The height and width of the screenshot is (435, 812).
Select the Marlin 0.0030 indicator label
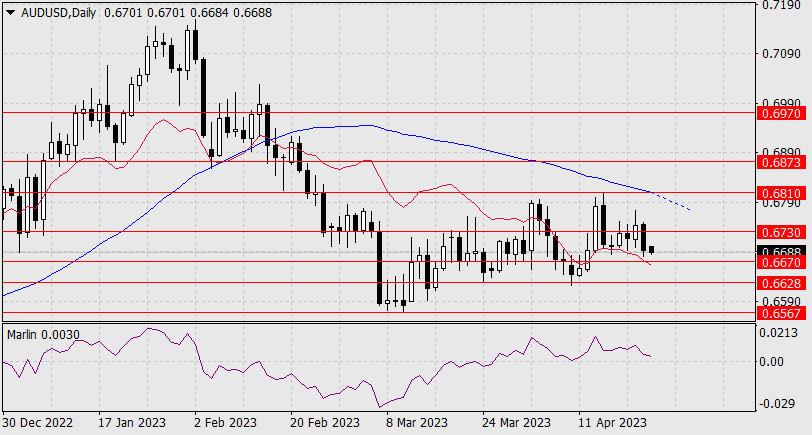click(44, 335)
